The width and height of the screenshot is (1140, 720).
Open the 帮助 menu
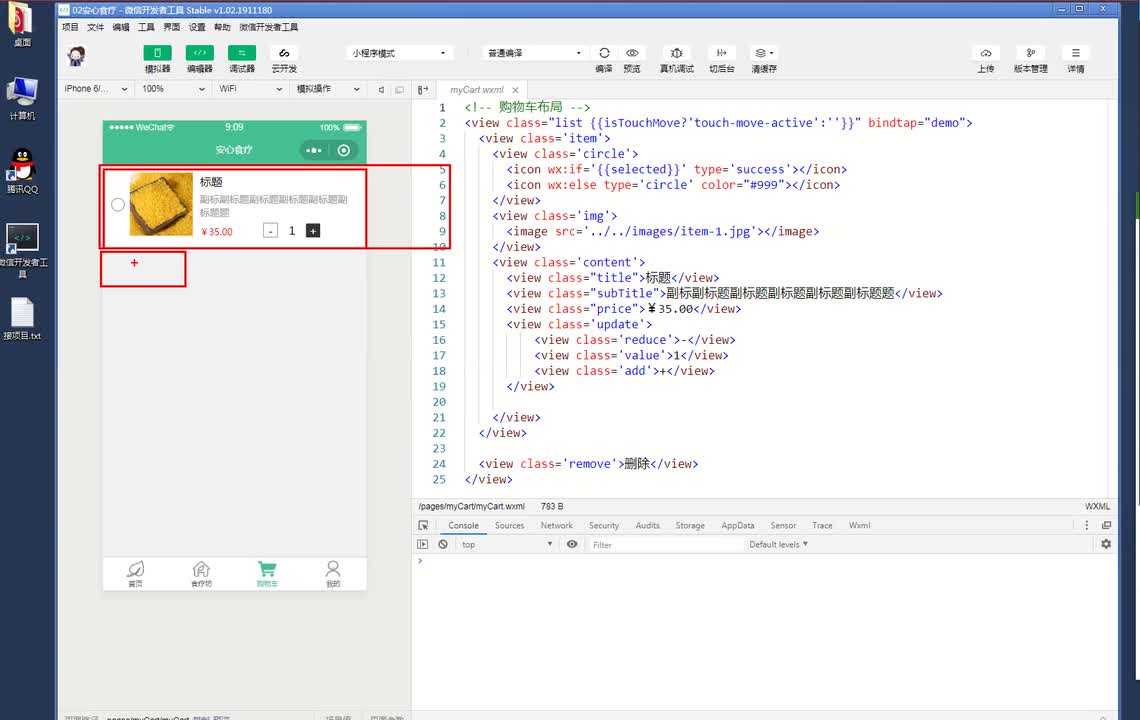(222, 27)
